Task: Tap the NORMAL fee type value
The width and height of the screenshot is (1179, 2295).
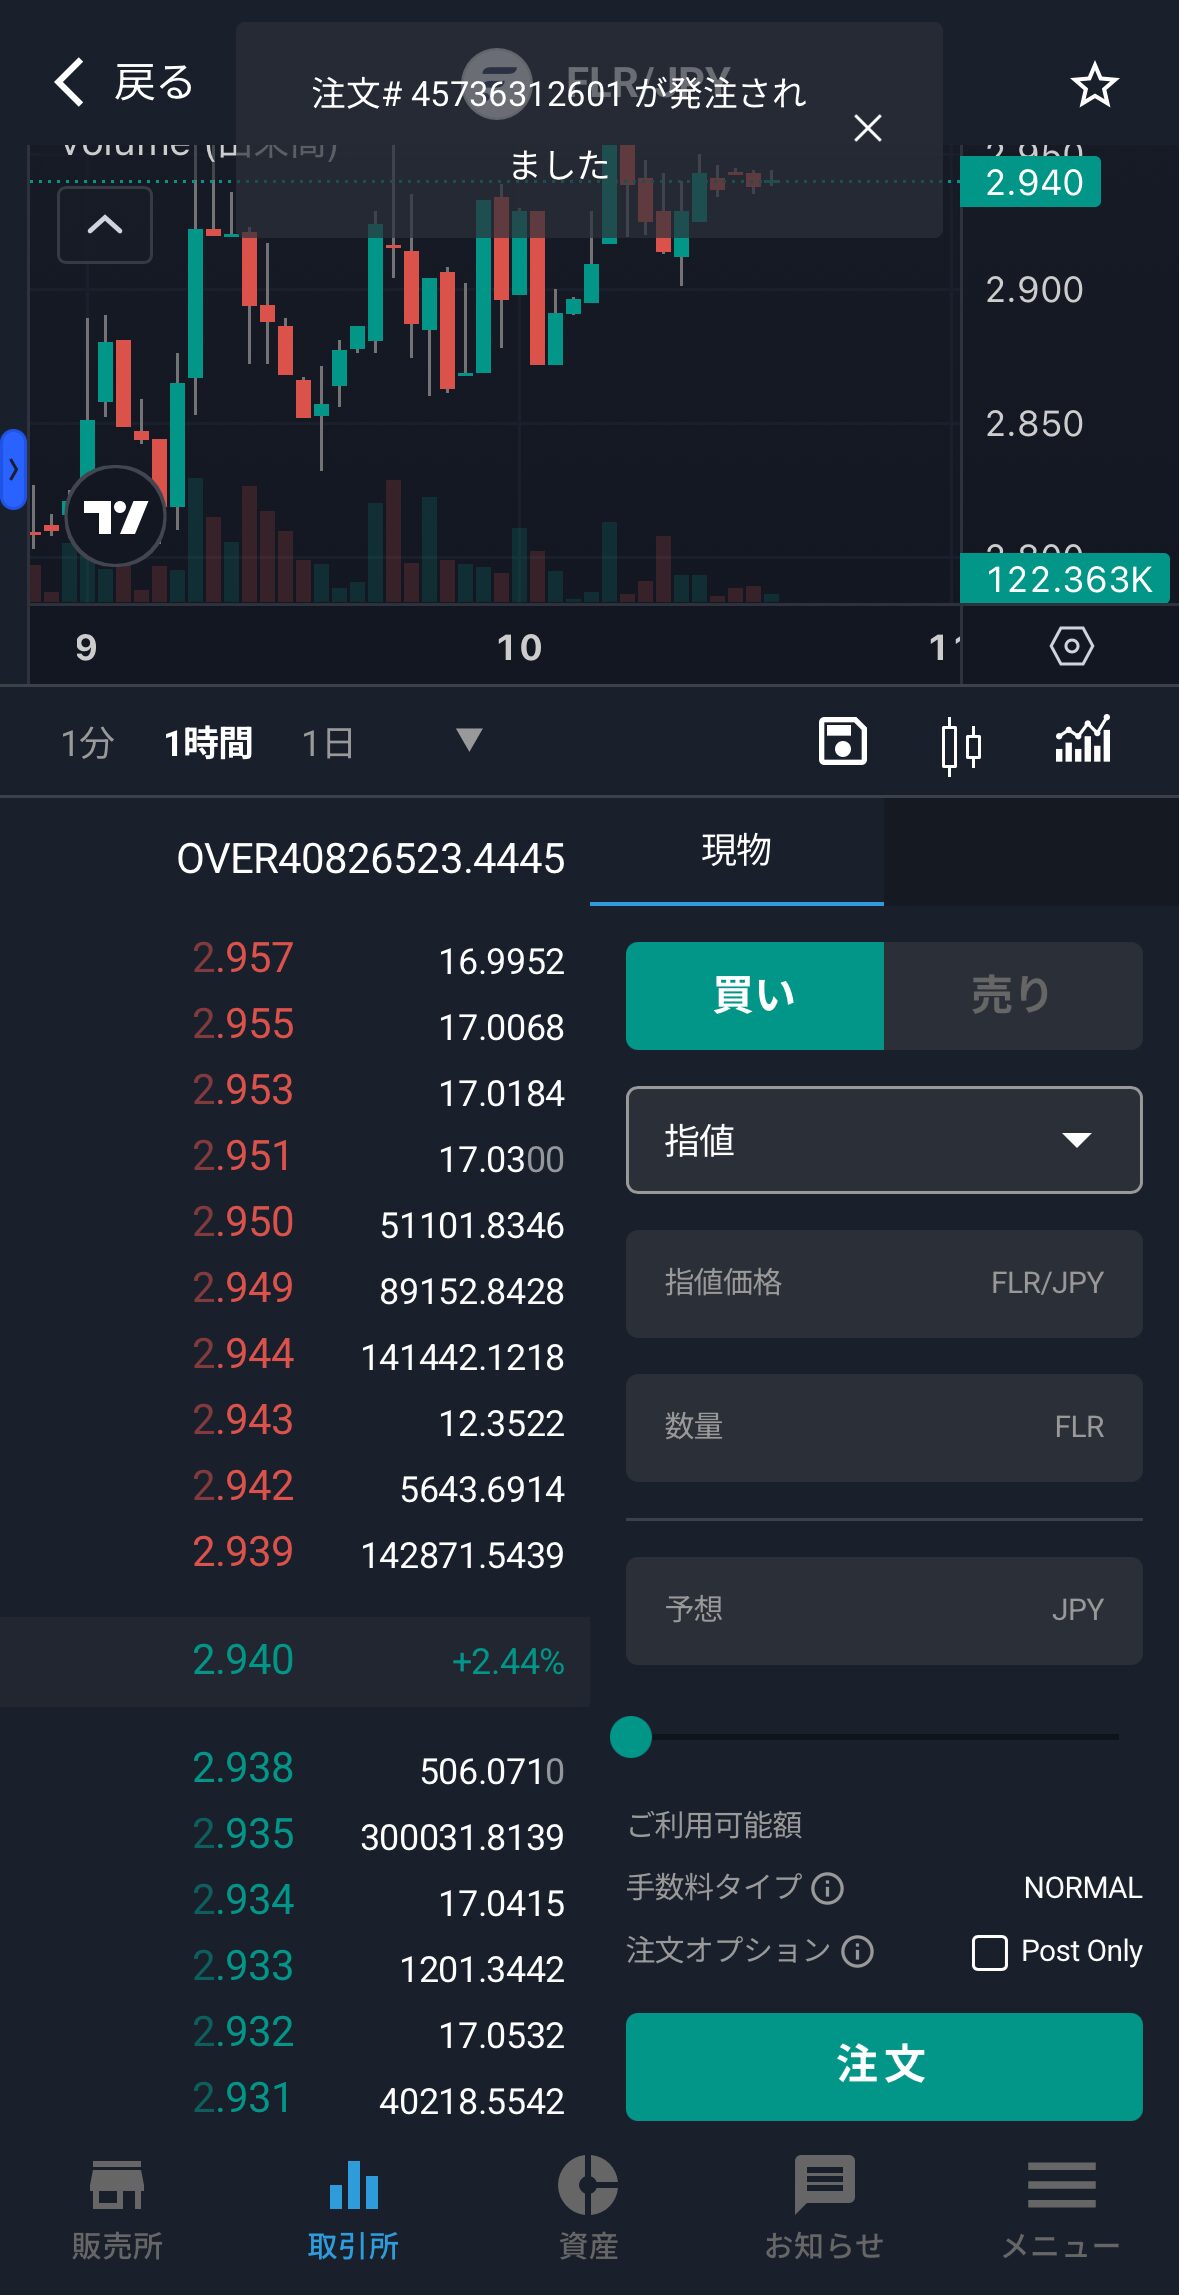Action: click(x=1083, y=1888)
